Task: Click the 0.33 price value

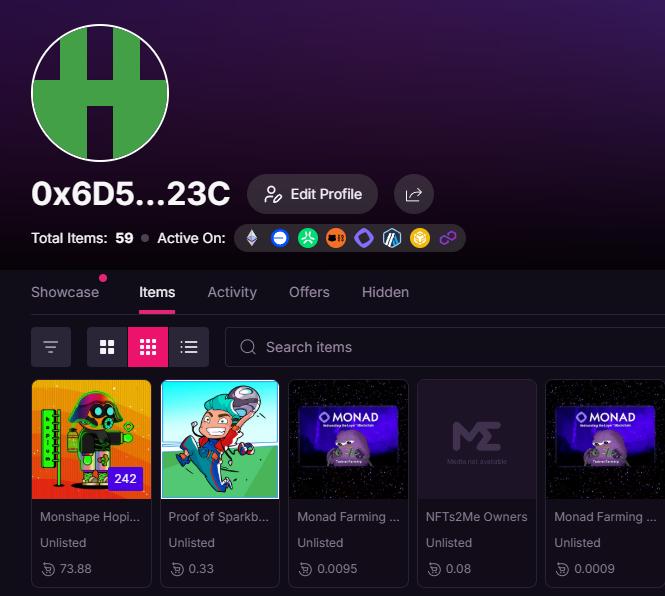Action: click(201, 569)
